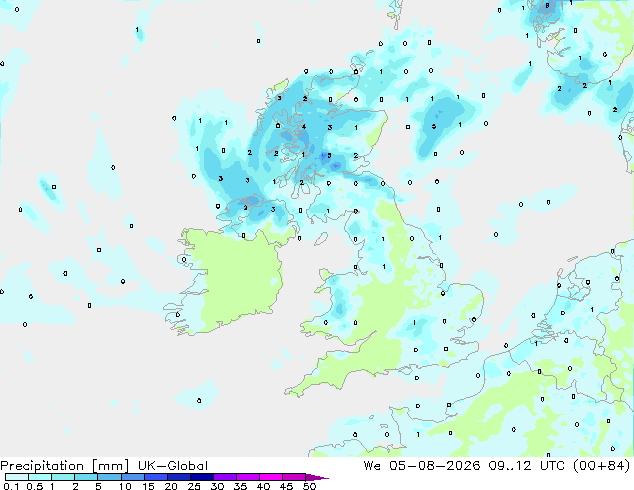Click the '45' legend scale label
Image resolution: width=634 pixels, height=490 pixels.
(286, 486)
